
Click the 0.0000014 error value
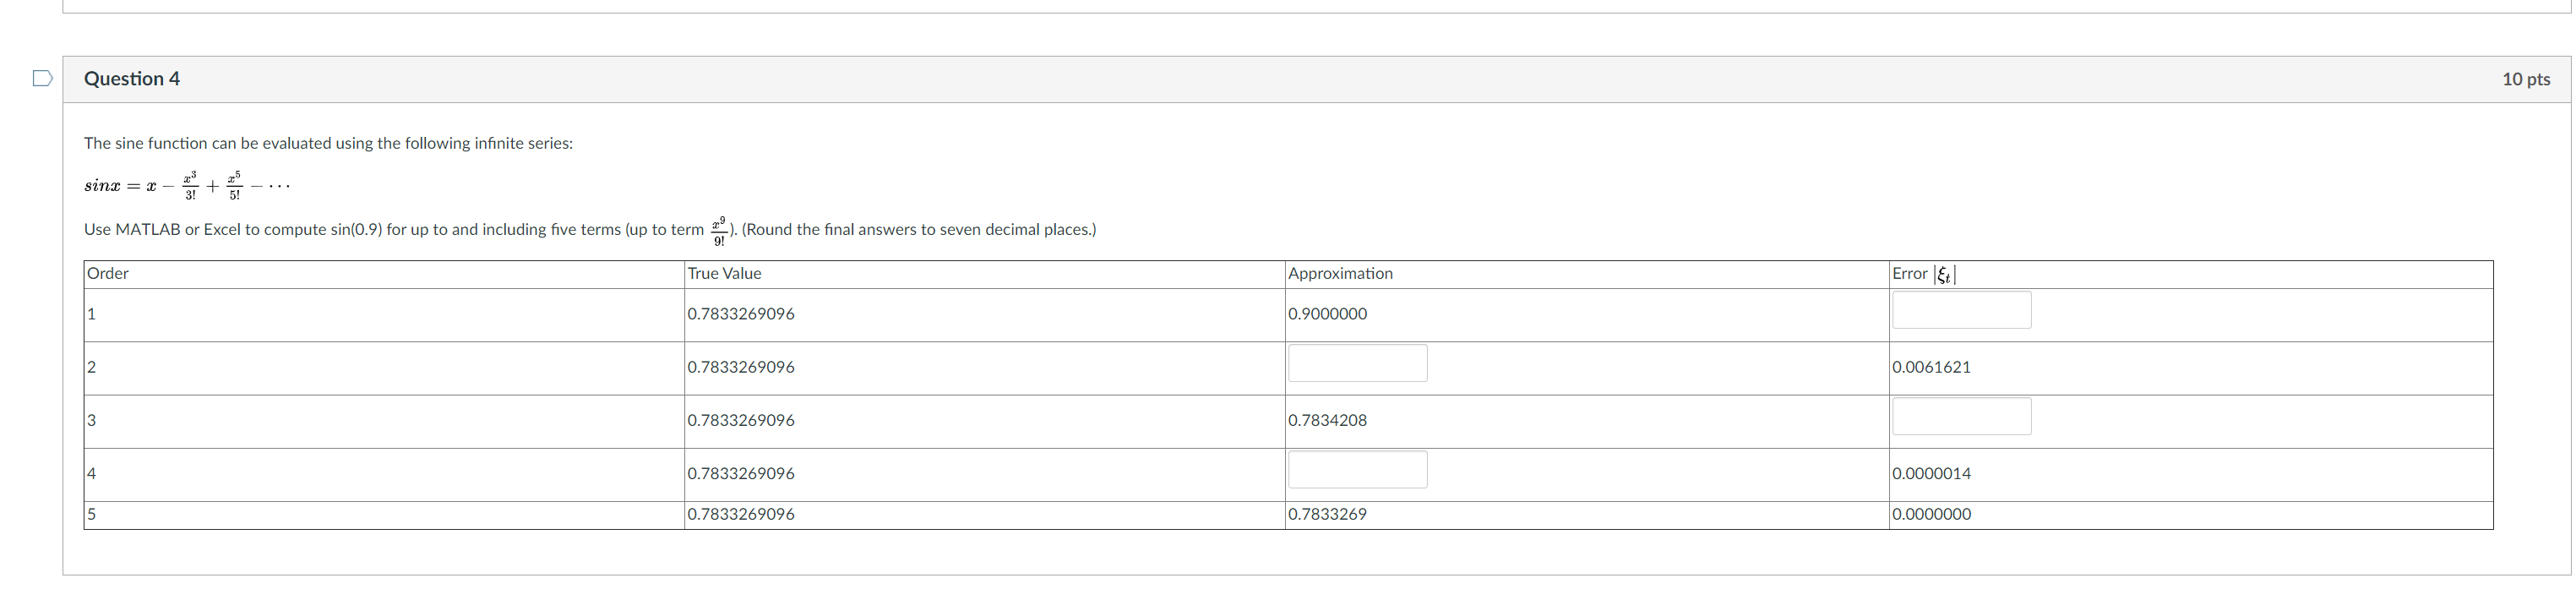point(1931,473)
